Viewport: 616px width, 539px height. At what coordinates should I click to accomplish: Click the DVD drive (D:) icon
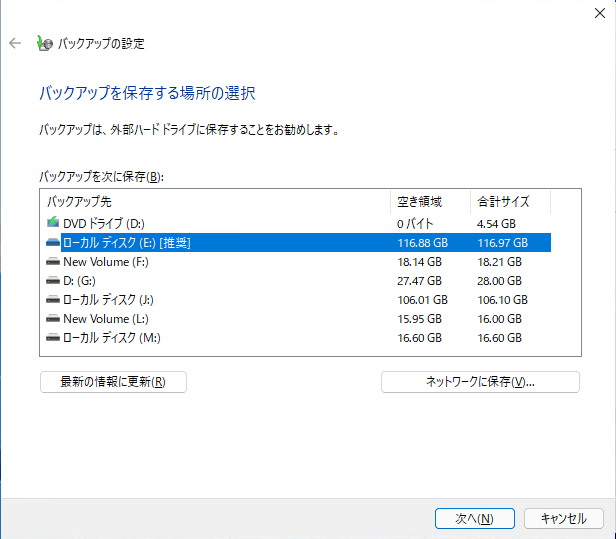click(53, 223)
